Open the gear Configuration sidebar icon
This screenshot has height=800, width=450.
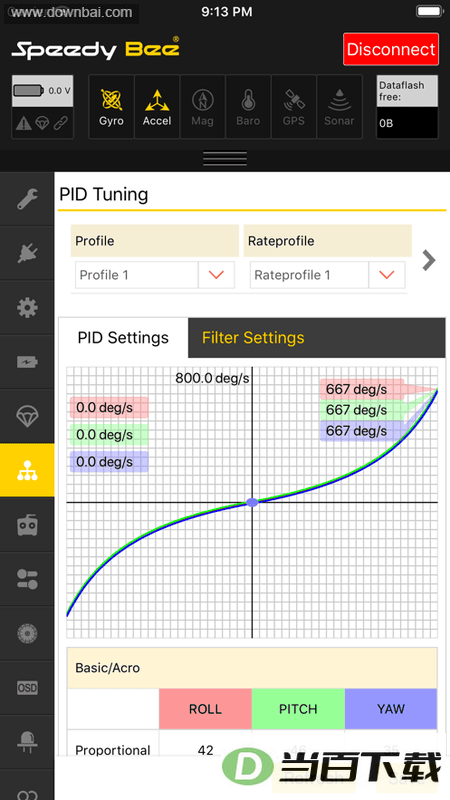pyautogui.click(x=27, y=308)
